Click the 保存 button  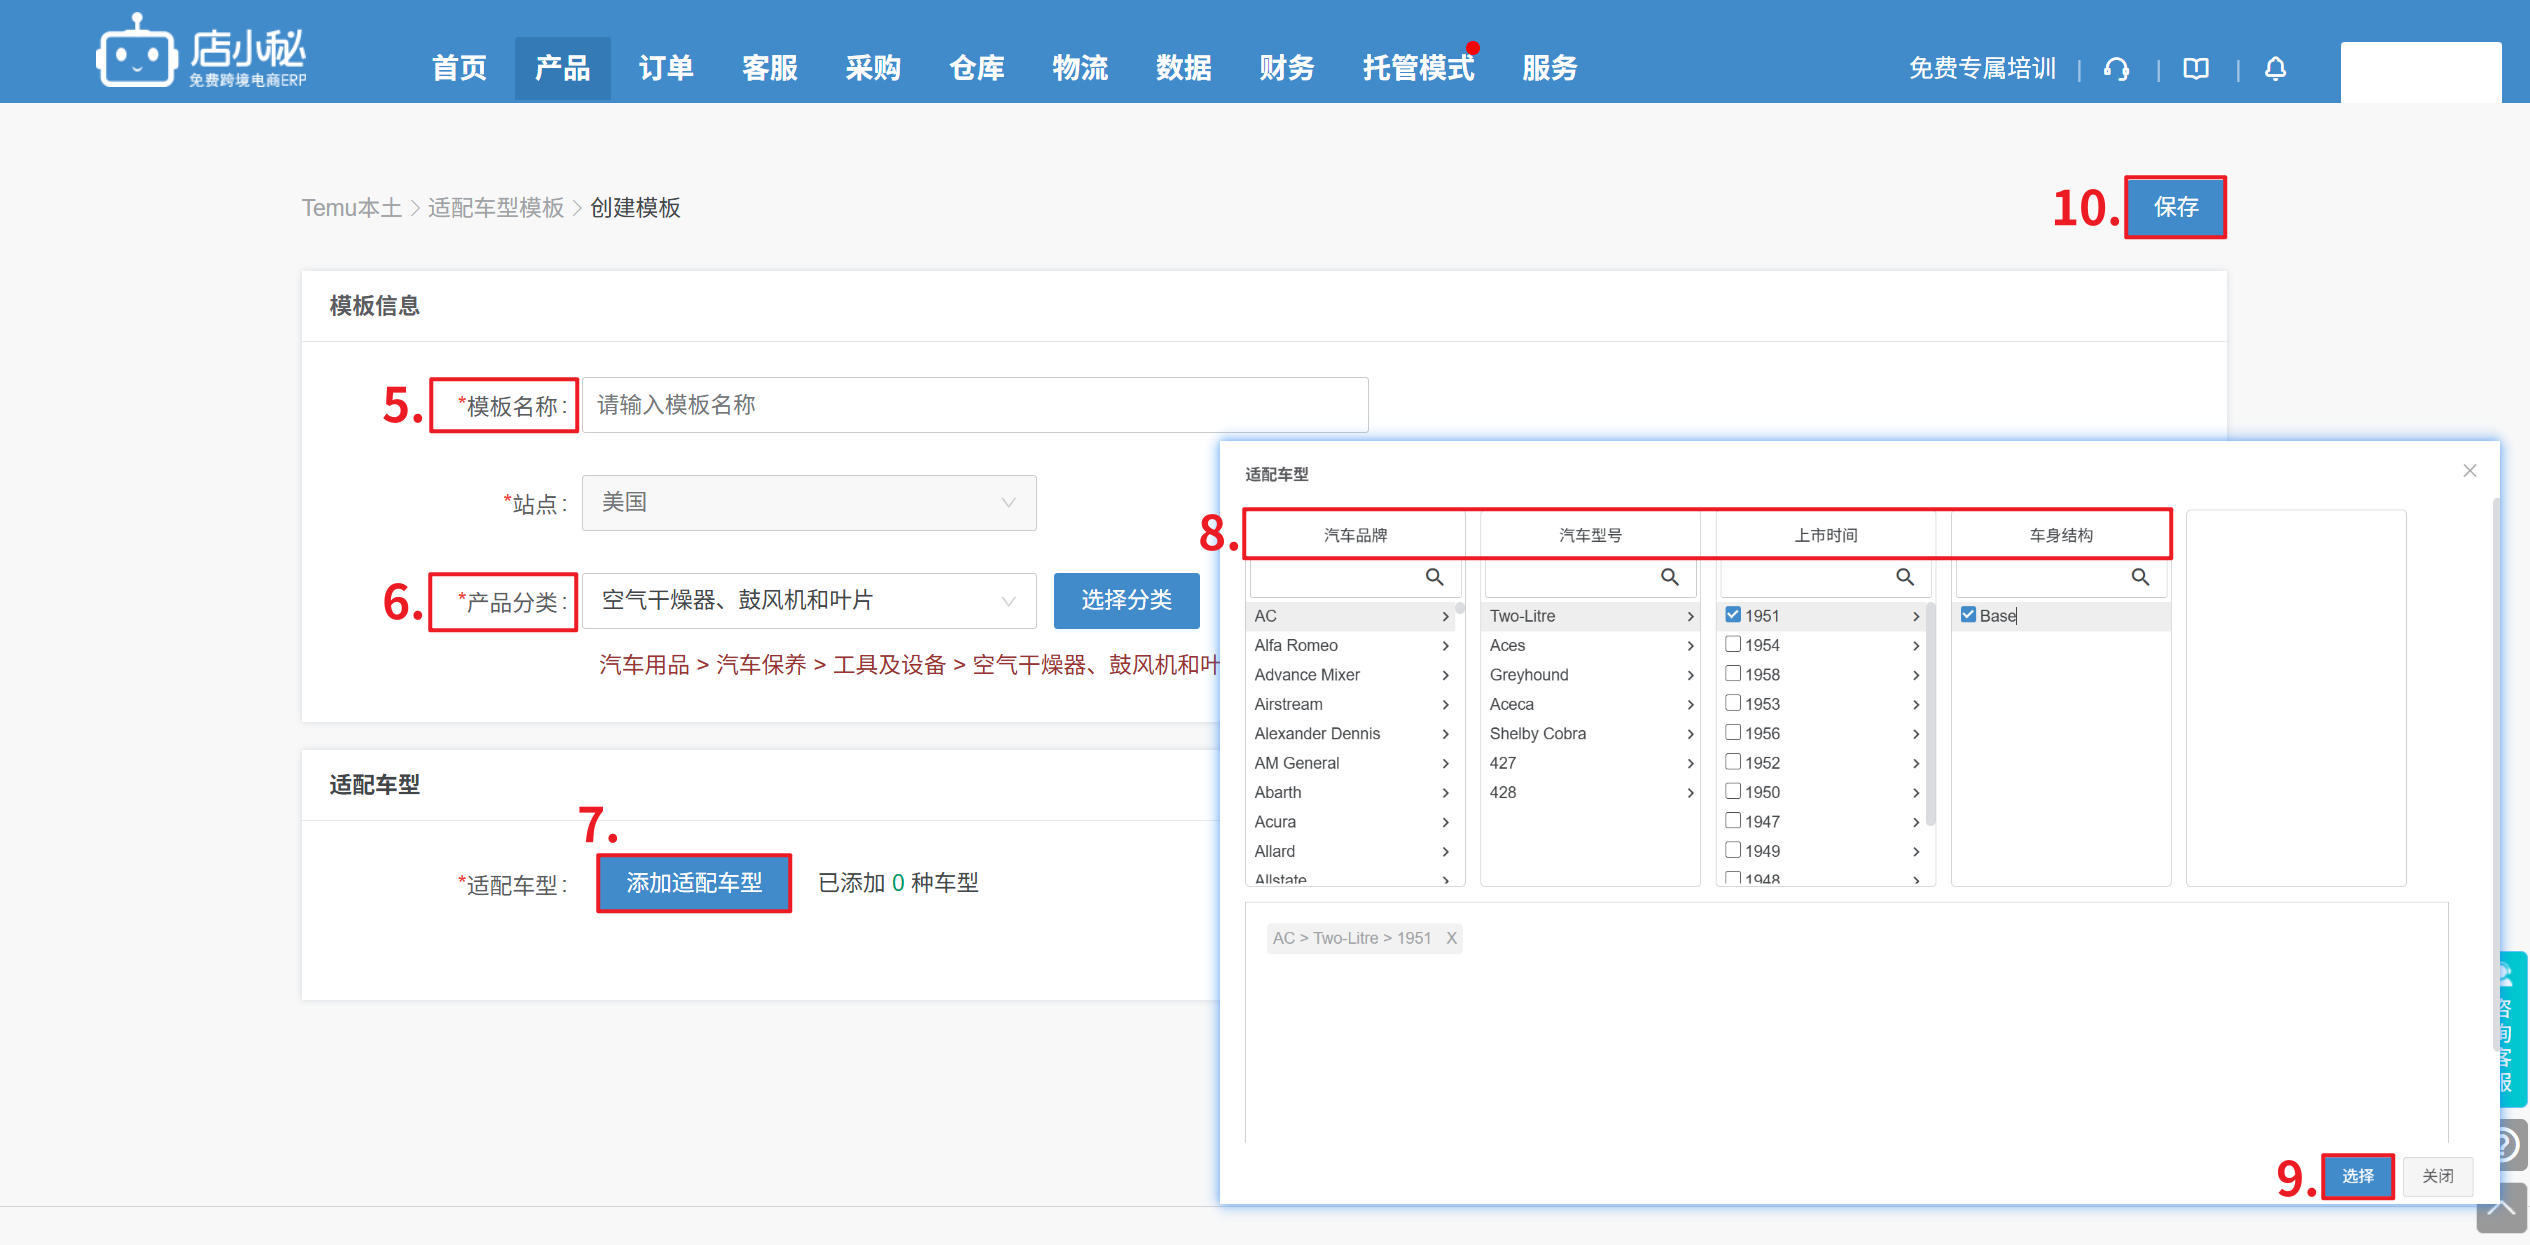point(2175,207)
